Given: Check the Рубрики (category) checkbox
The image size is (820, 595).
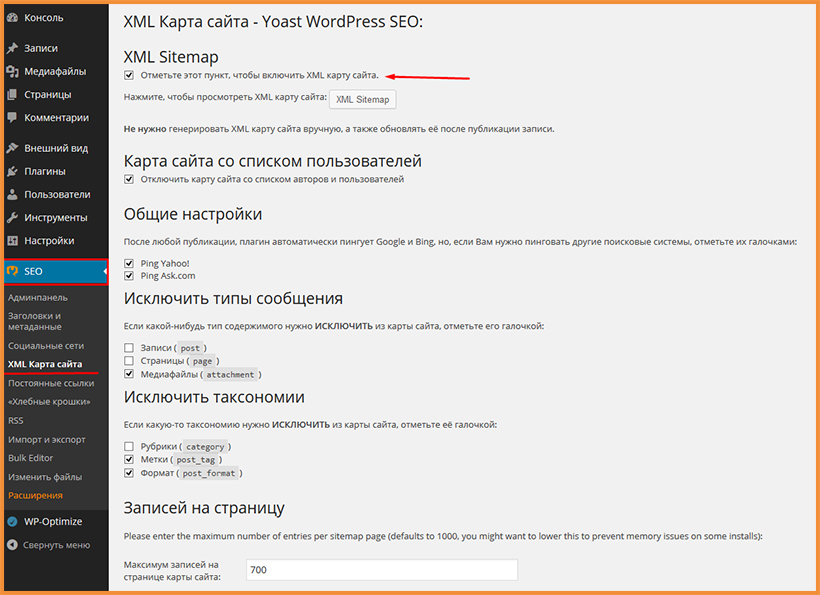Looking at the screenshot, I should click(129, 447).
